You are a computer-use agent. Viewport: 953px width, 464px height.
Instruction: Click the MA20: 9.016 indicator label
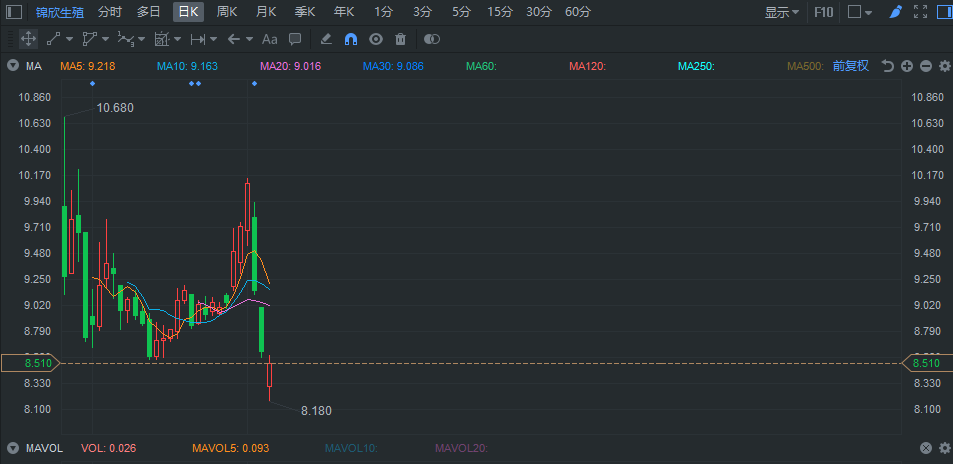coord(291,66)
